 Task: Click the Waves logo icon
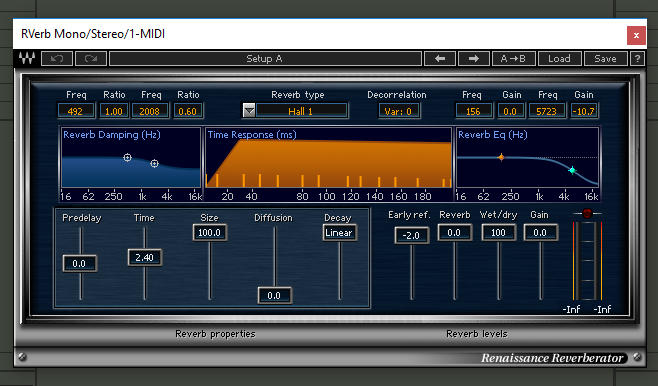click(x=27, y=58)
